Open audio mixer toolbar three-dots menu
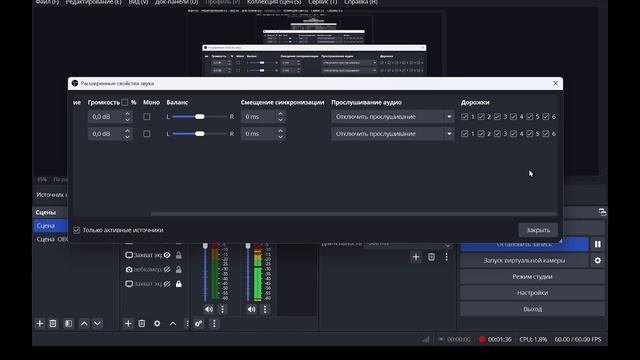This screenshot has height=360, width=640. pos(214,323)
